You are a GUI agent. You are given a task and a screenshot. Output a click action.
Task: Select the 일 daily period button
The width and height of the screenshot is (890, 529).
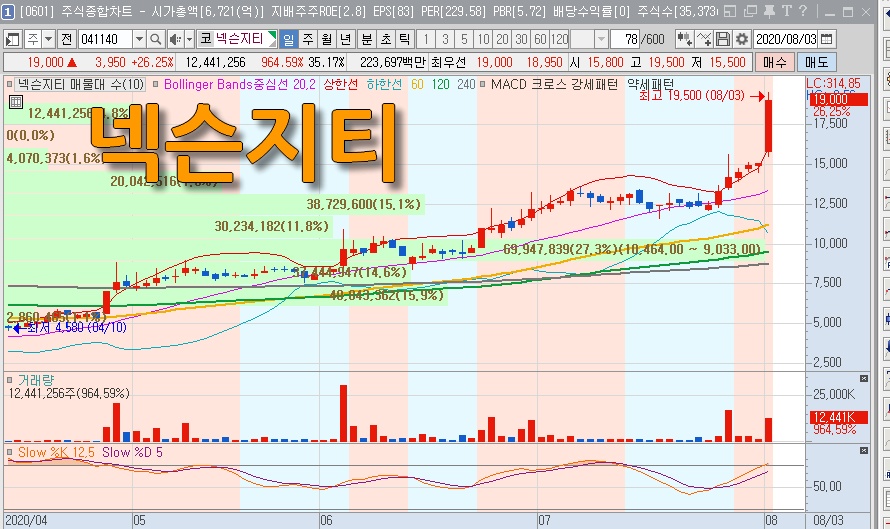[289, 39]
